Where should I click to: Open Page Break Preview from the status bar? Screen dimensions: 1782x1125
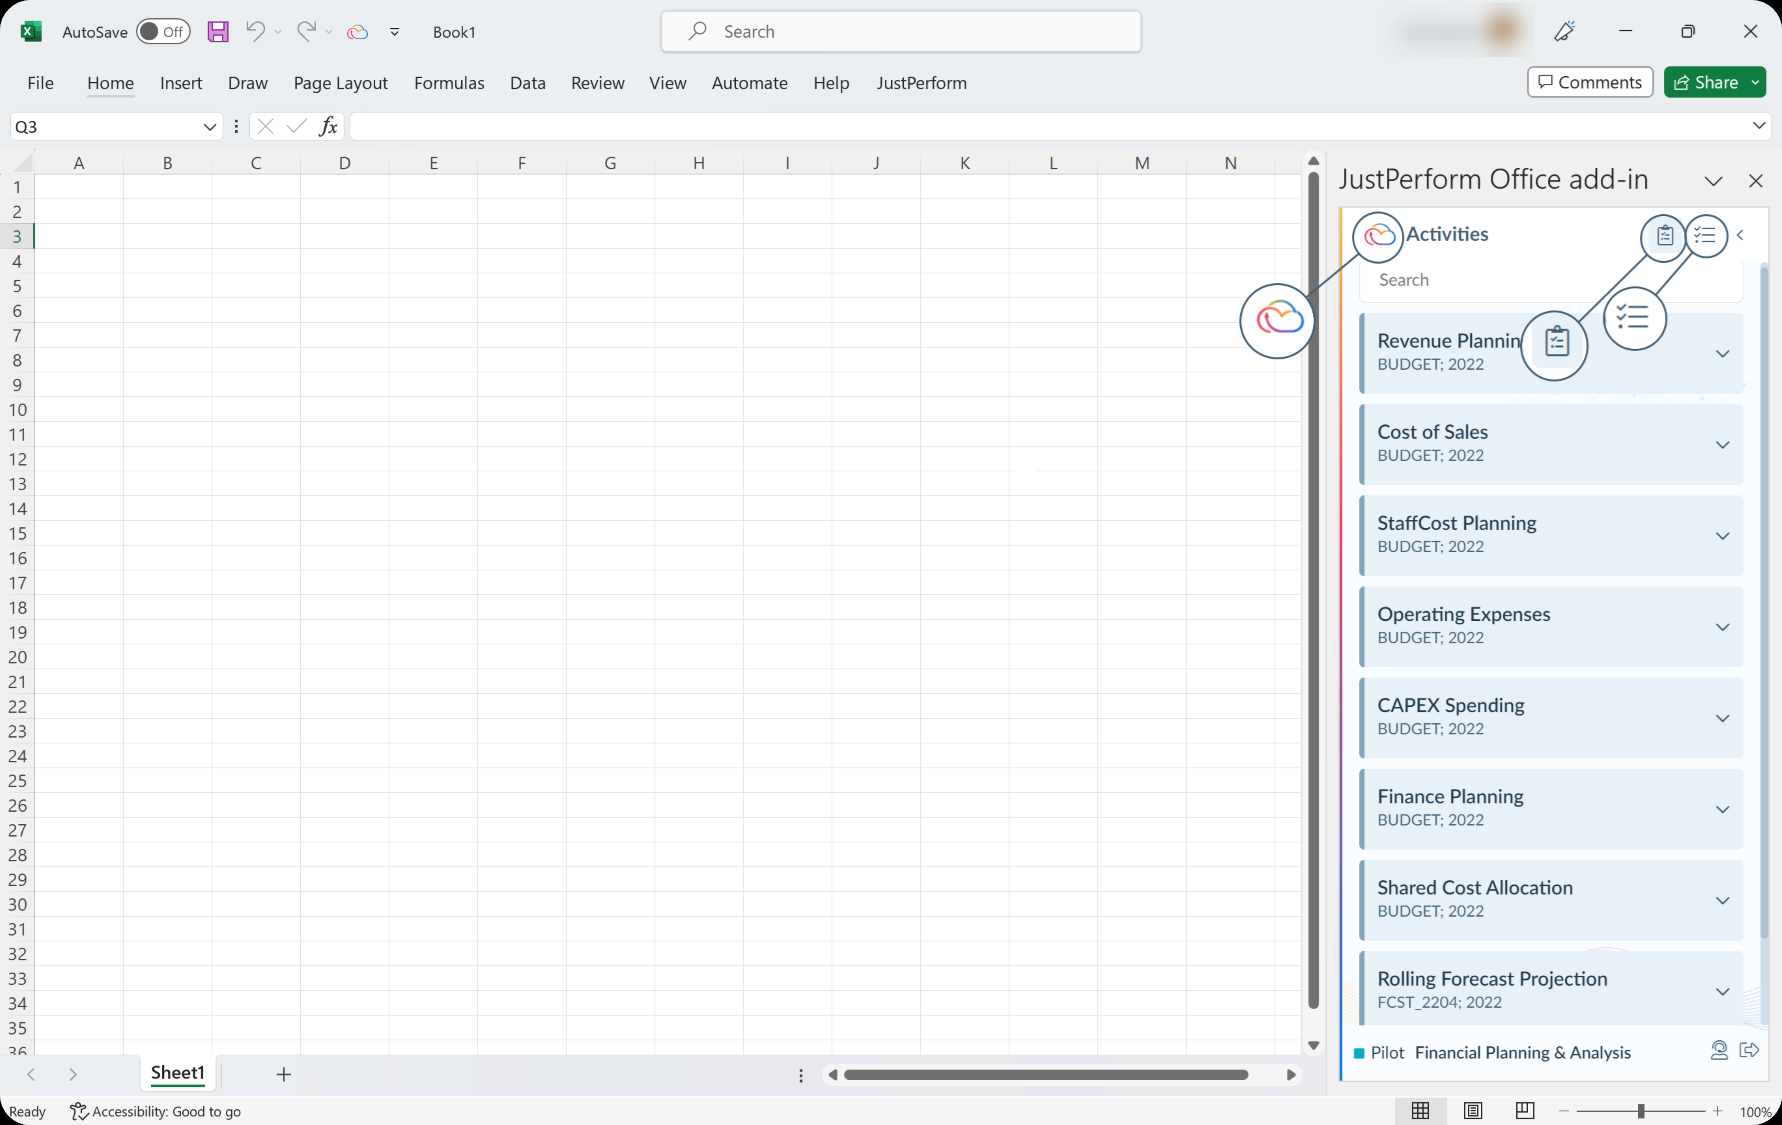[1524, 1110]
